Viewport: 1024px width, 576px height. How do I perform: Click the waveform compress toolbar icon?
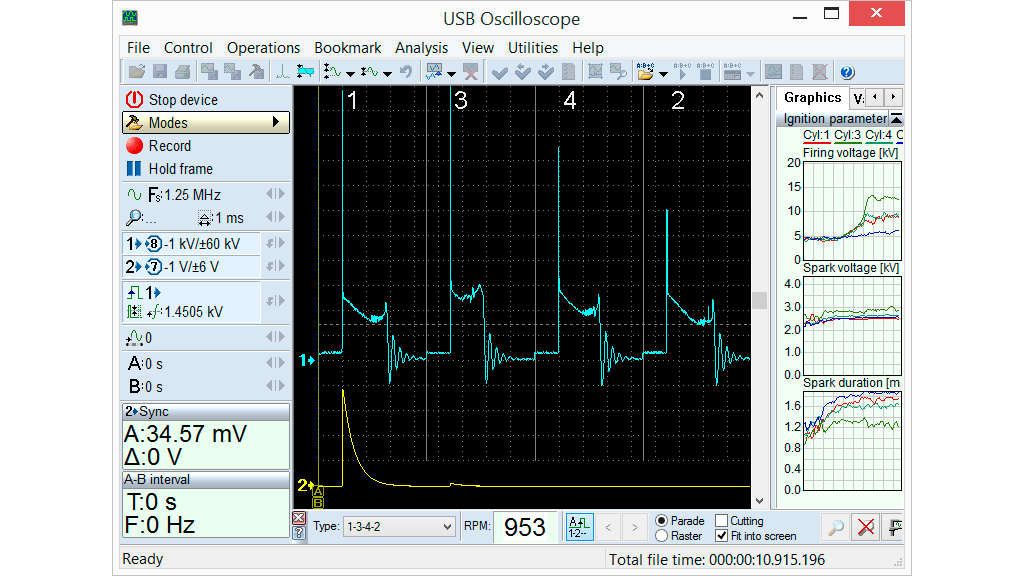370,72
